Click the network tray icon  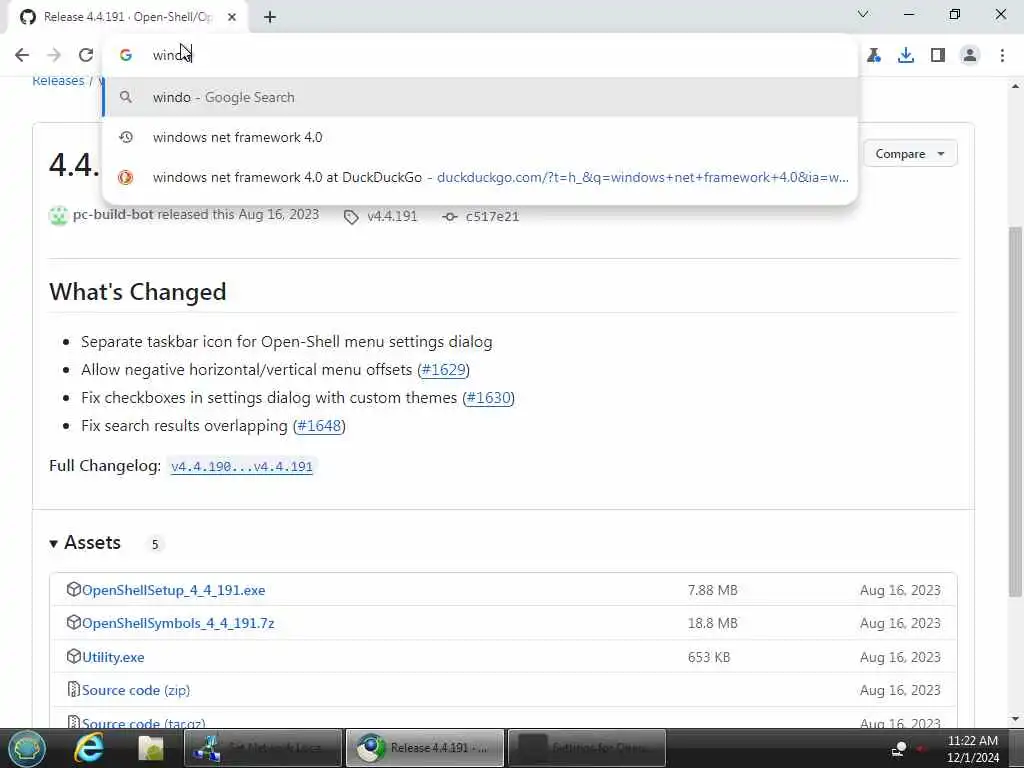(x=899, y=748)
